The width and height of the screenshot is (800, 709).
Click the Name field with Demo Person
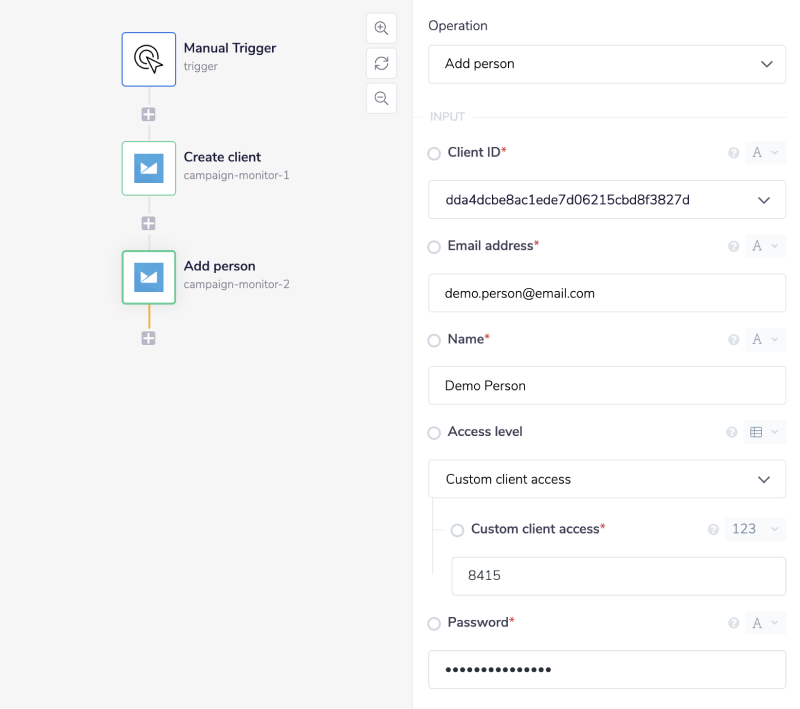point(606,386)
